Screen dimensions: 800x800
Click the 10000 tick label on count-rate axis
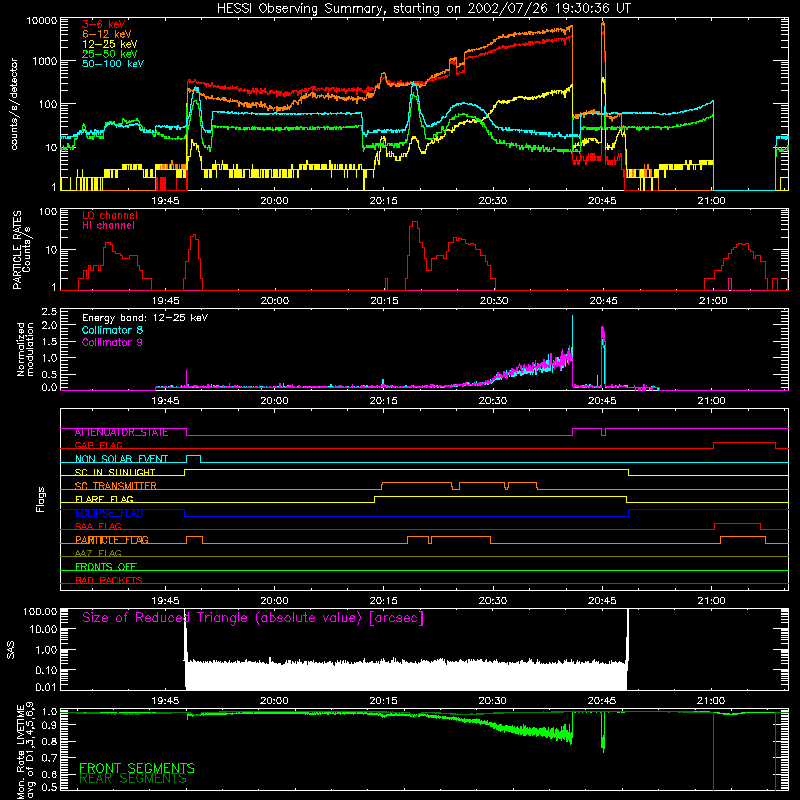pyautogui.click(x=42, y=21)
